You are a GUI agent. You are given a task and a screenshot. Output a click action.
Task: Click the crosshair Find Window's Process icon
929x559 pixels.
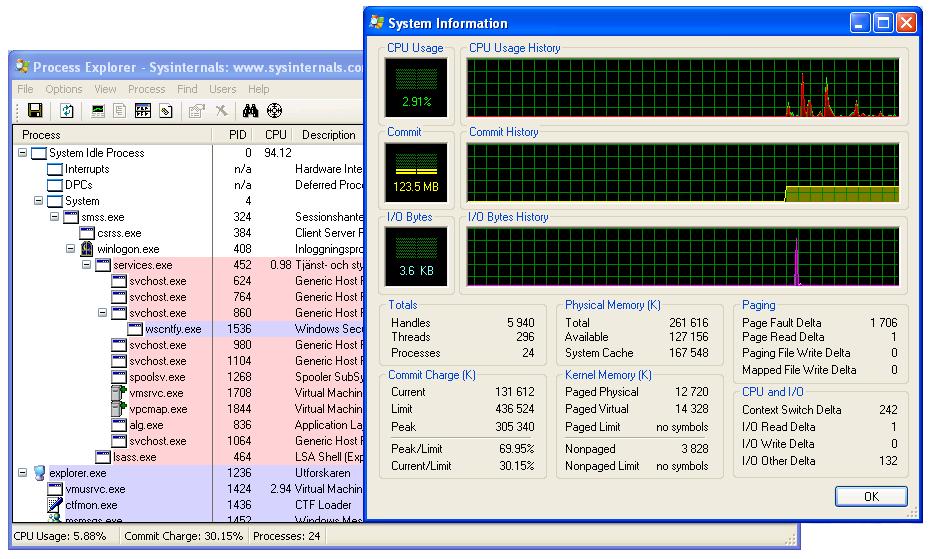pyautogui.click(x=274, y=111)
